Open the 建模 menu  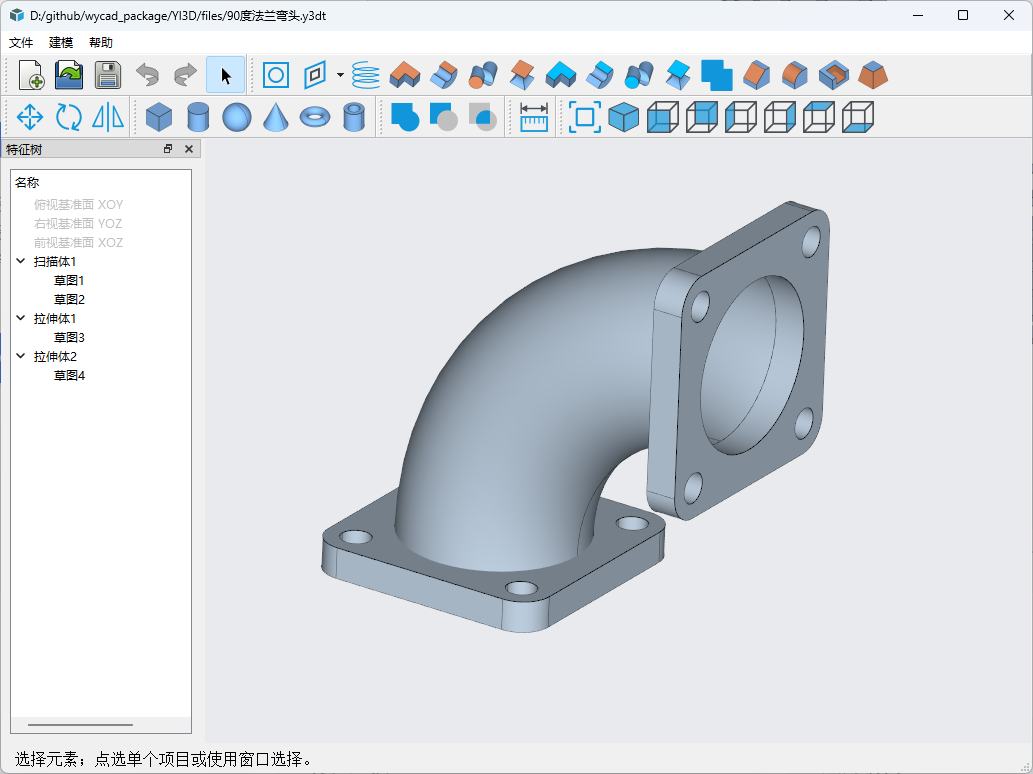[x=61, y=43]
